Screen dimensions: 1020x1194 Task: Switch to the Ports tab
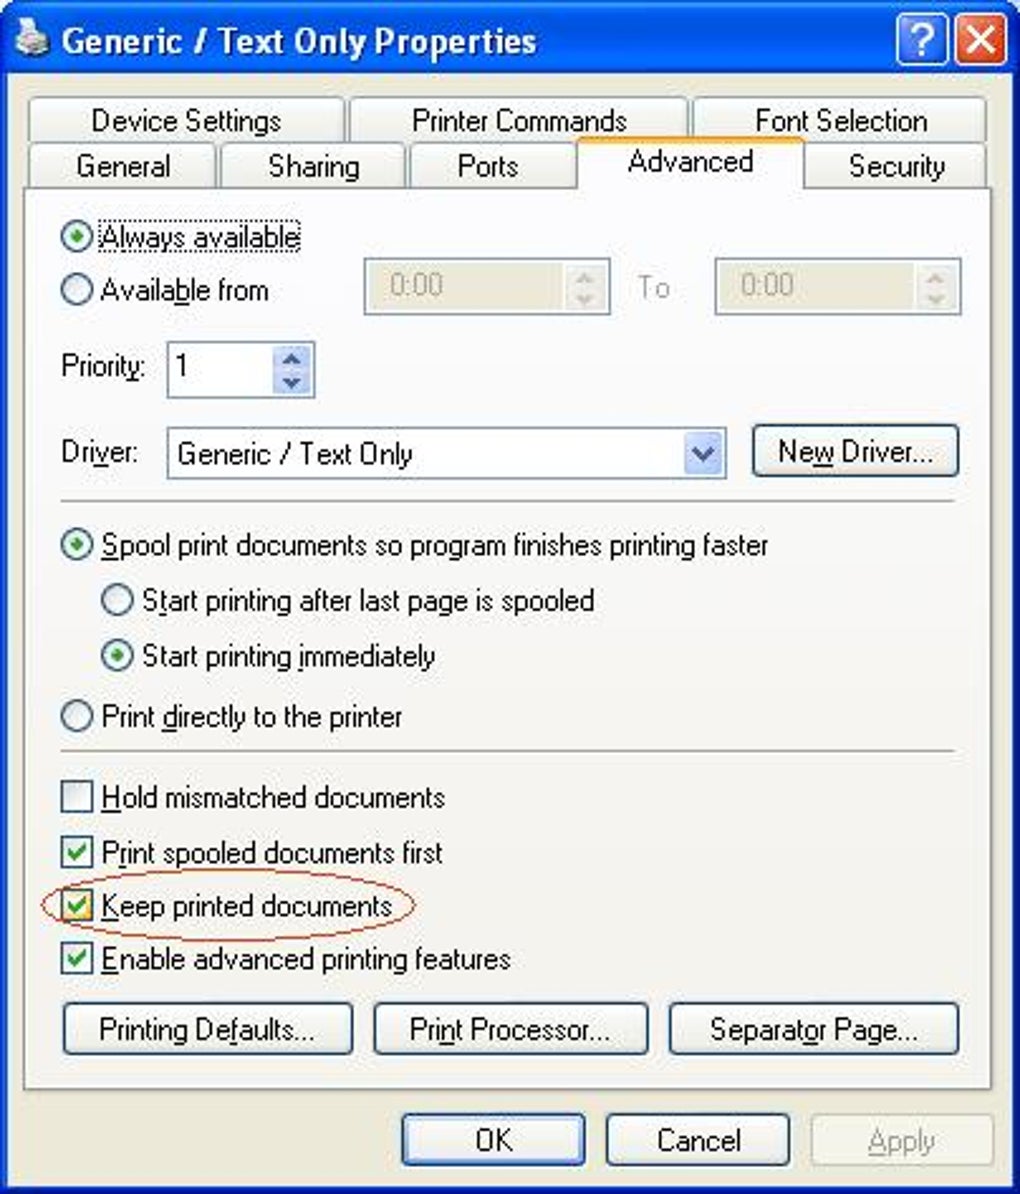[x=488, y=166]
